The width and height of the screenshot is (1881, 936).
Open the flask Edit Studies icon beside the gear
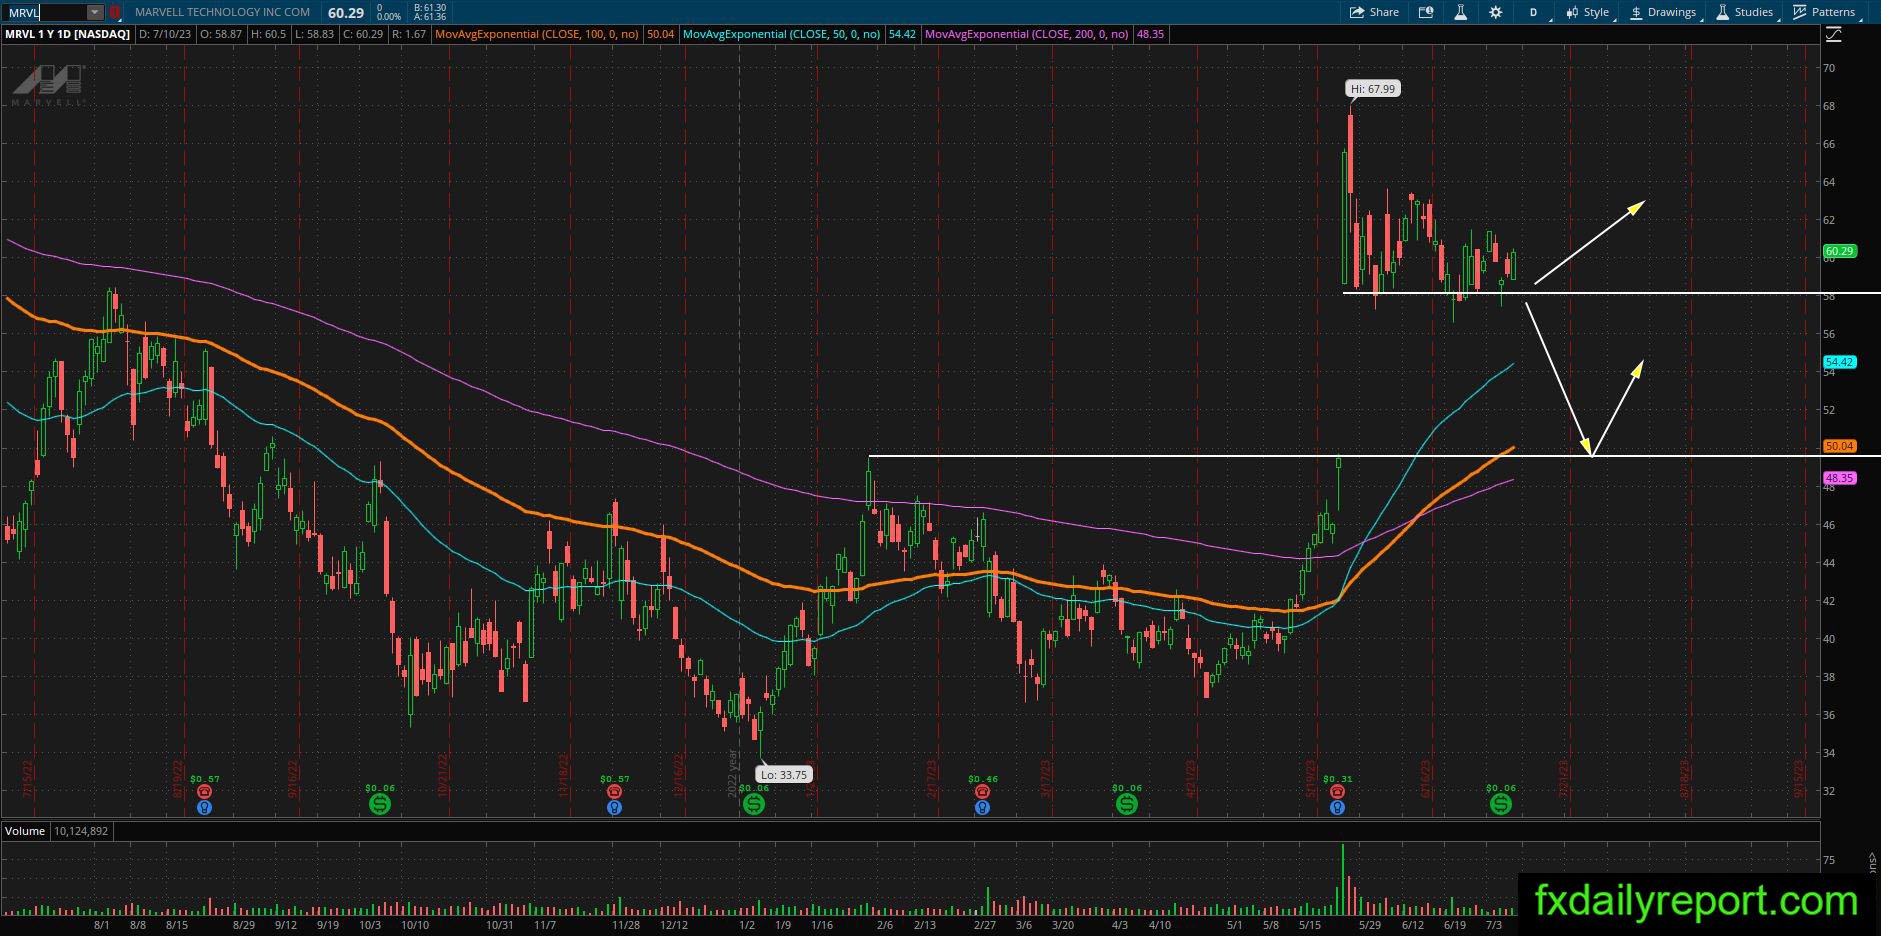pos(1461,12)
